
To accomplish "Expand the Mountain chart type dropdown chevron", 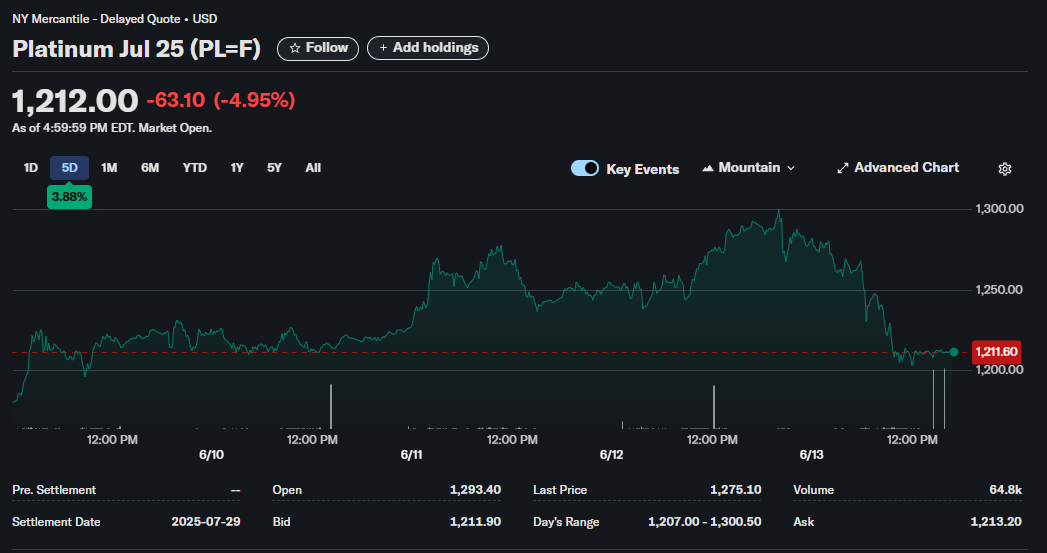I will coord(791,168).
